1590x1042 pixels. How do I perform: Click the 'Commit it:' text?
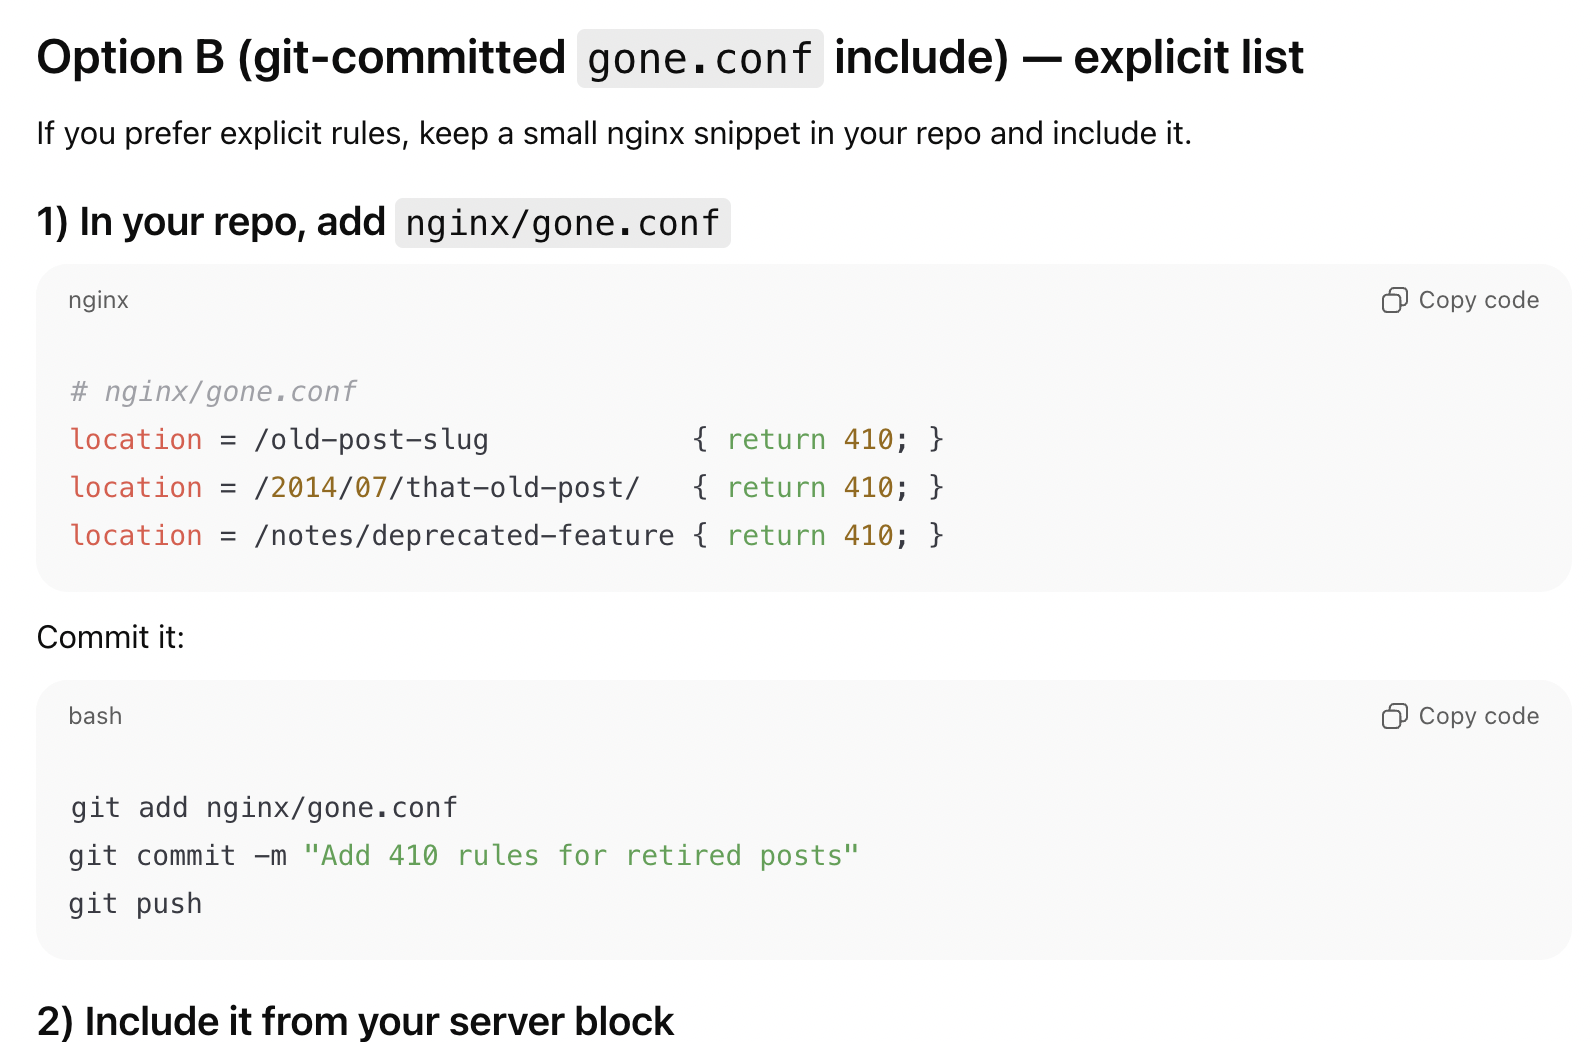(x=111, y=638)
